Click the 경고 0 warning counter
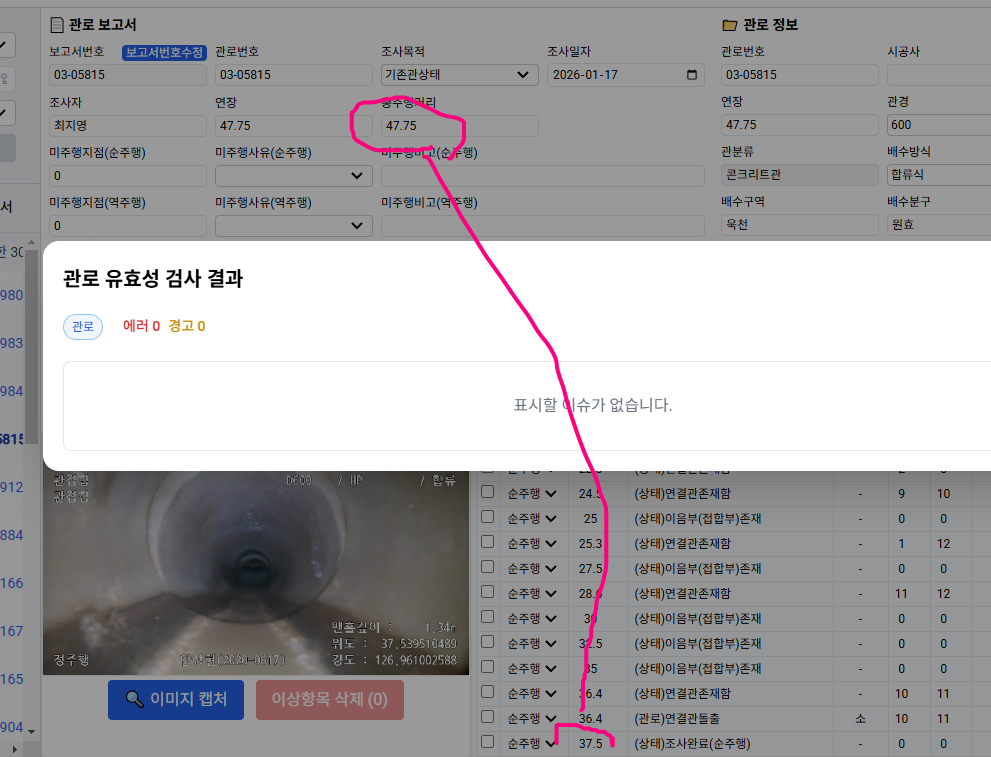This screenshot has height=757, width=991. [x=187, y=326]
